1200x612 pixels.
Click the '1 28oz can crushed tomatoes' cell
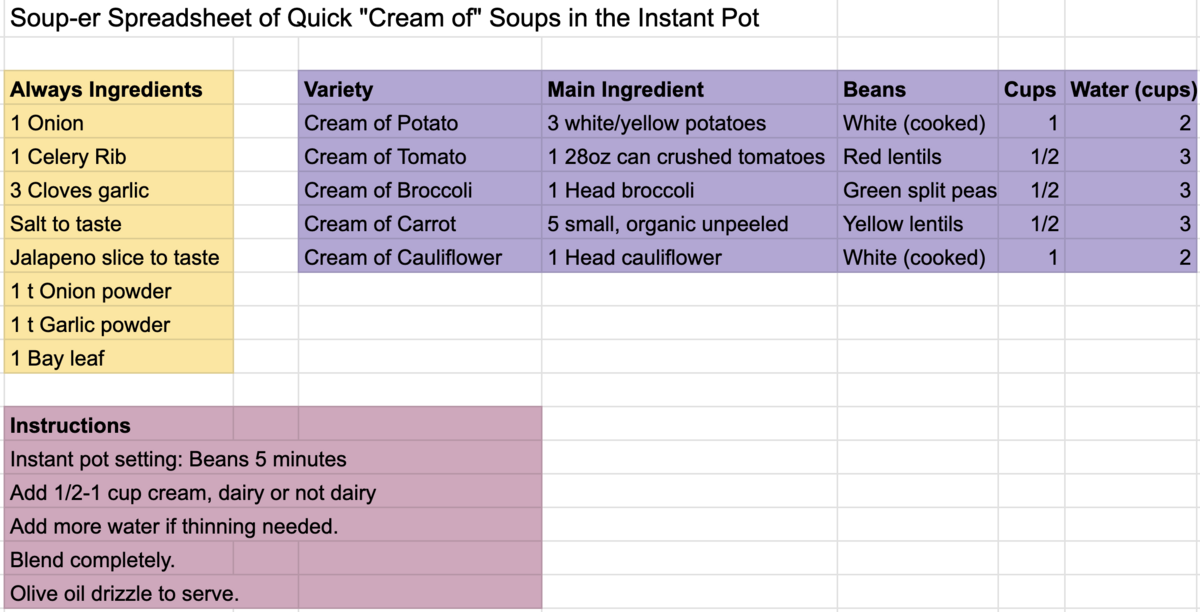[x=690, y=156]
